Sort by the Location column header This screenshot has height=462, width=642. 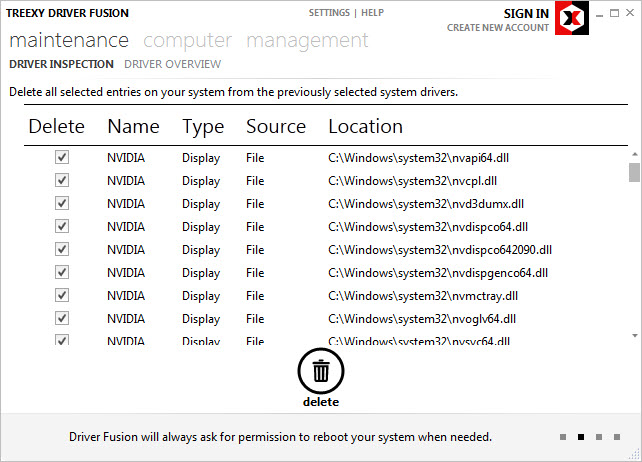pyautogui.click(x=366, y=126)
